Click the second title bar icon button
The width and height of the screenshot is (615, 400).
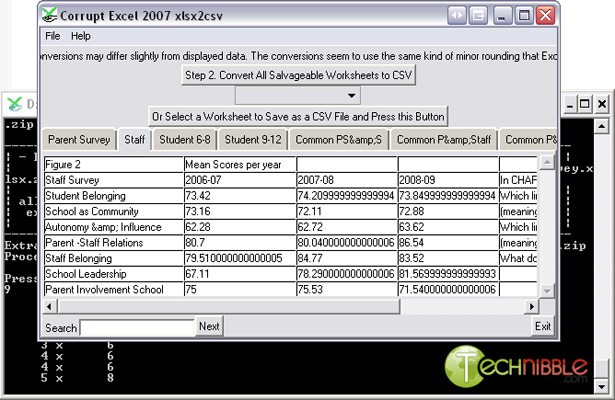pos(478,16)
